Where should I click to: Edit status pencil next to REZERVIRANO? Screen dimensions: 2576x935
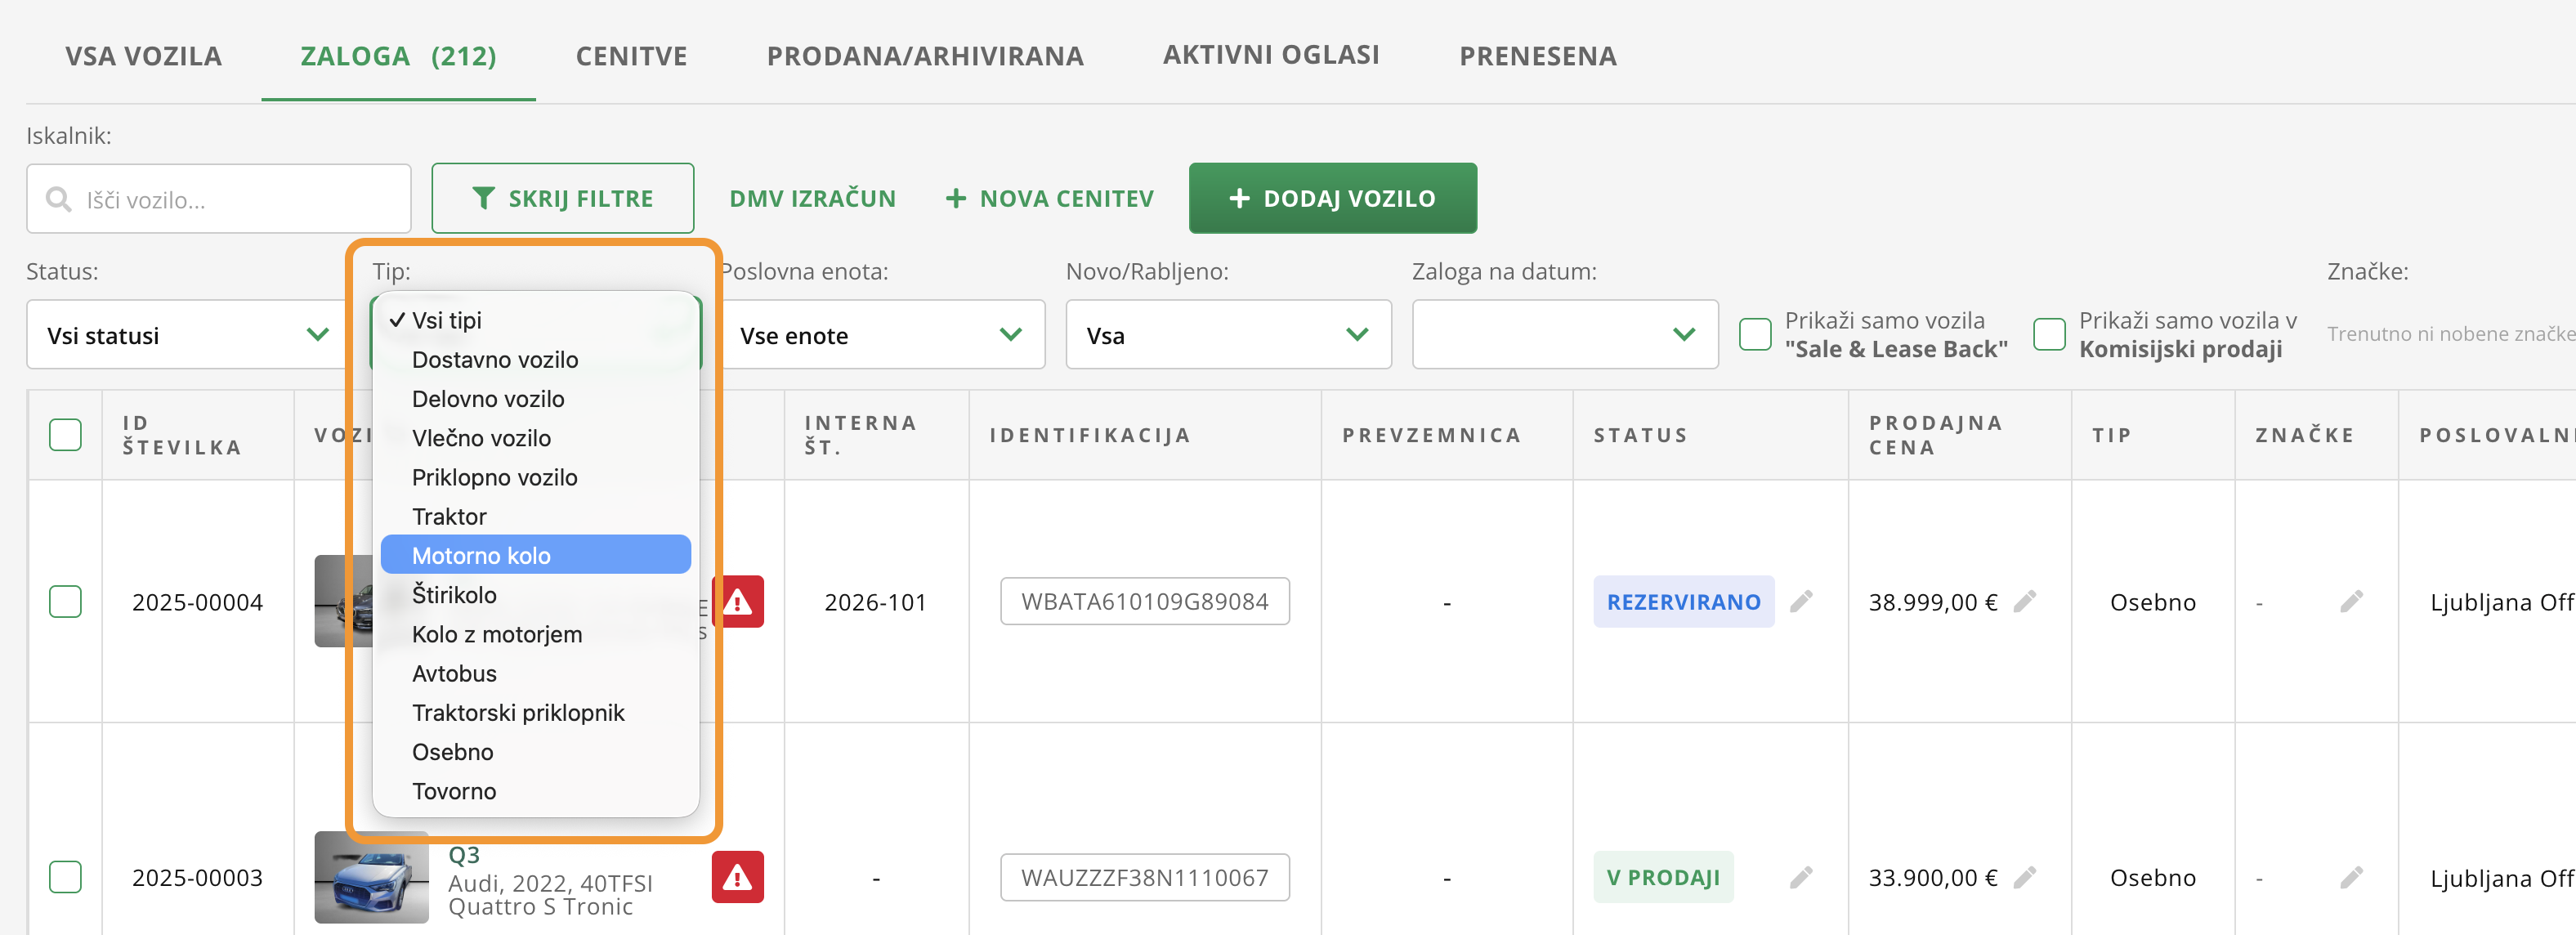coord(1801,601)
